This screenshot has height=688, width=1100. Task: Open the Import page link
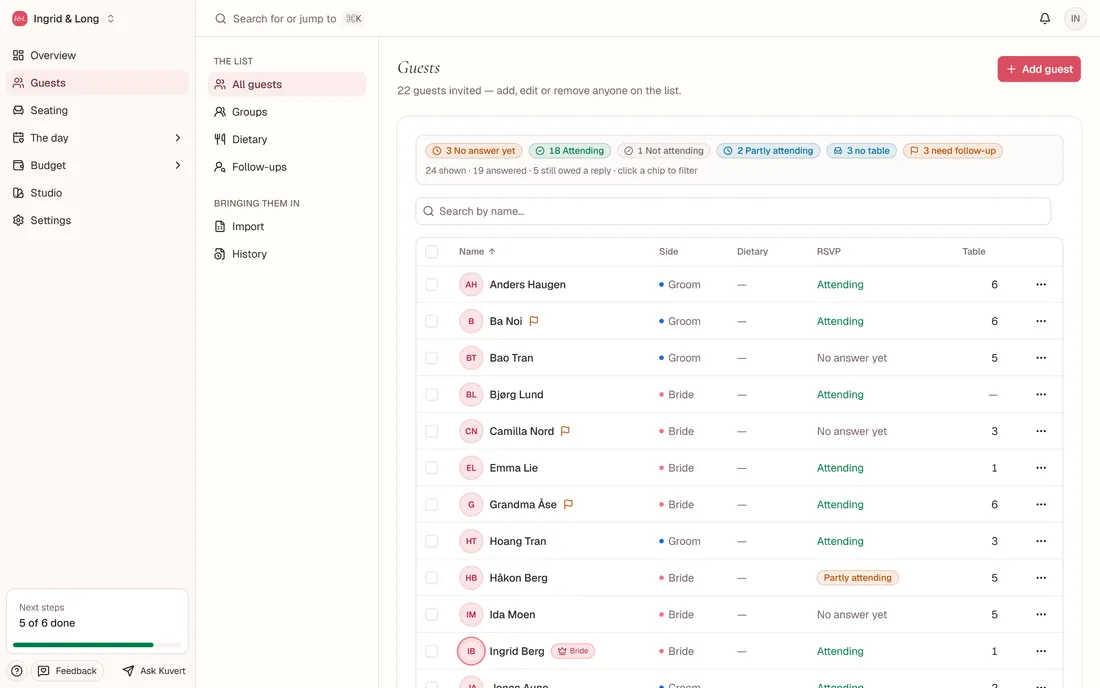point(287,227)
